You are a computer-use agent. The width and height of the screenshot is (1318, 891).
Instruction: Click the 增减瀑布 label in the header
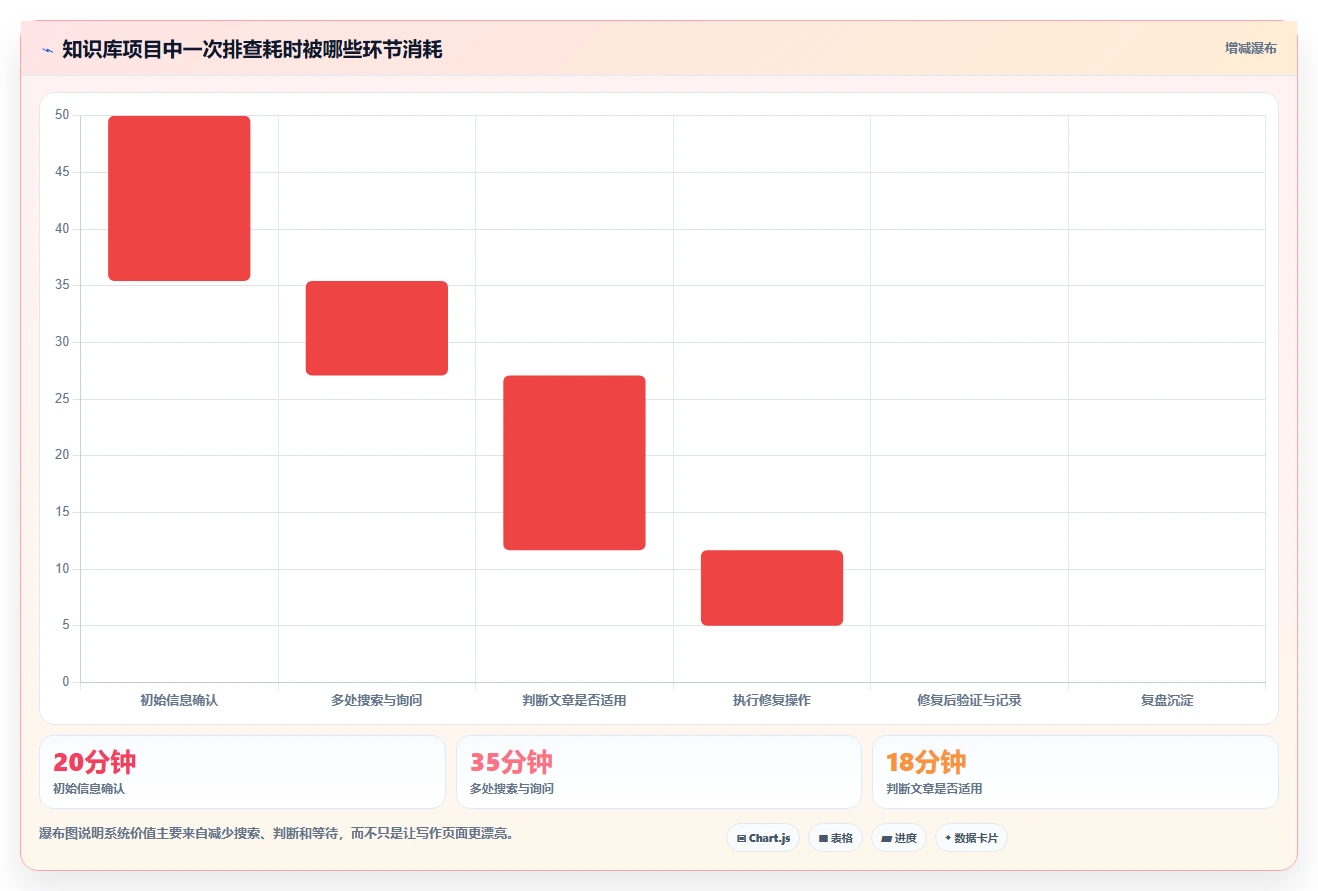tap(1250, 48)
